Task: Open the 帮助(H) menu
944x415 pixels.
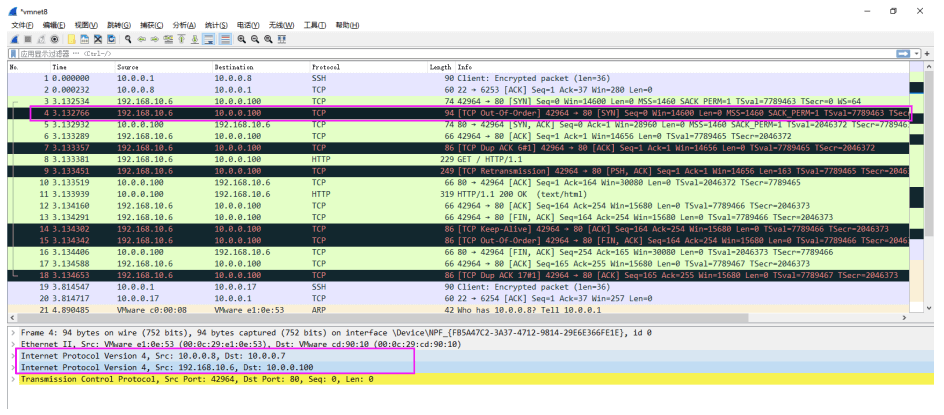Action: tap(347, 25)
